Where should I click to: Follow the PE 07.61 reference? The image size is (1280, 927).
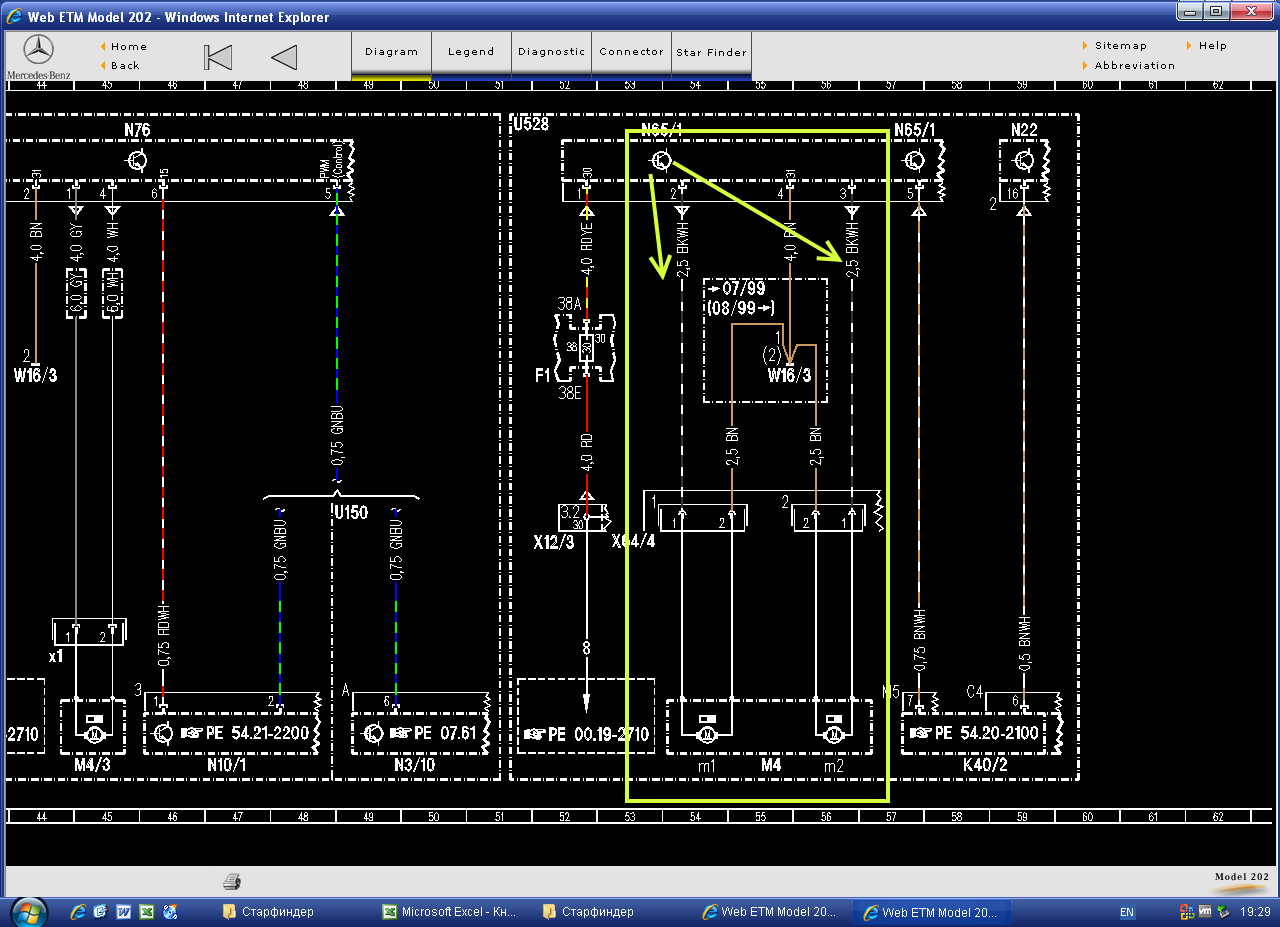point(434,734)
